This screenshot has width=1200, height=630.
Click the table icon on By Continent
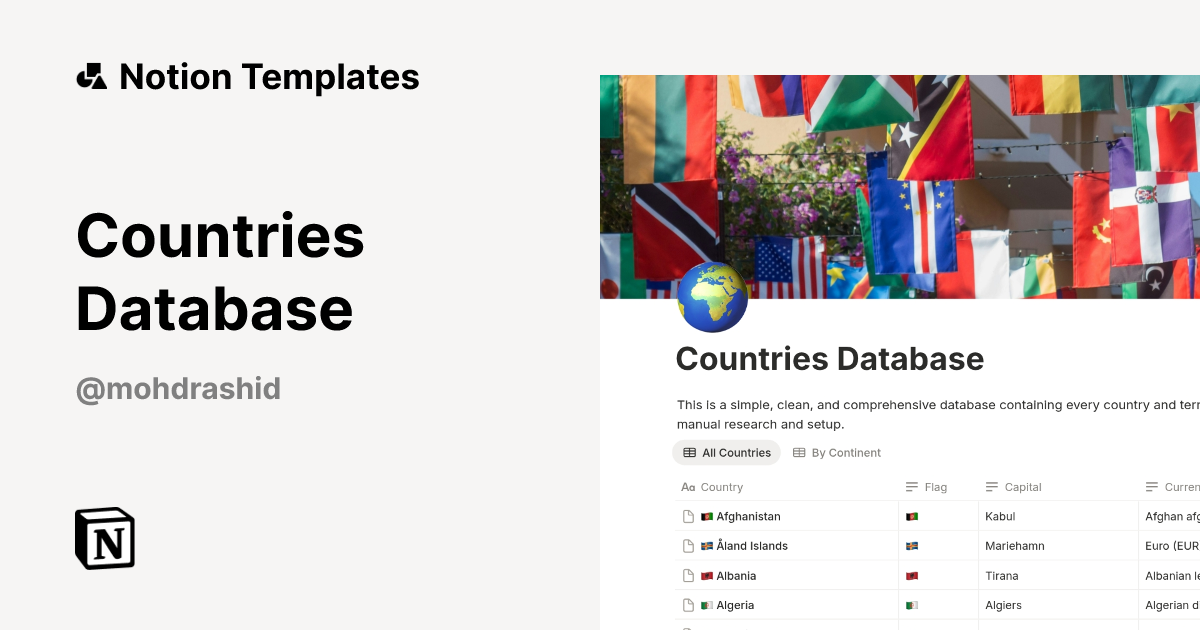(799, 453)
